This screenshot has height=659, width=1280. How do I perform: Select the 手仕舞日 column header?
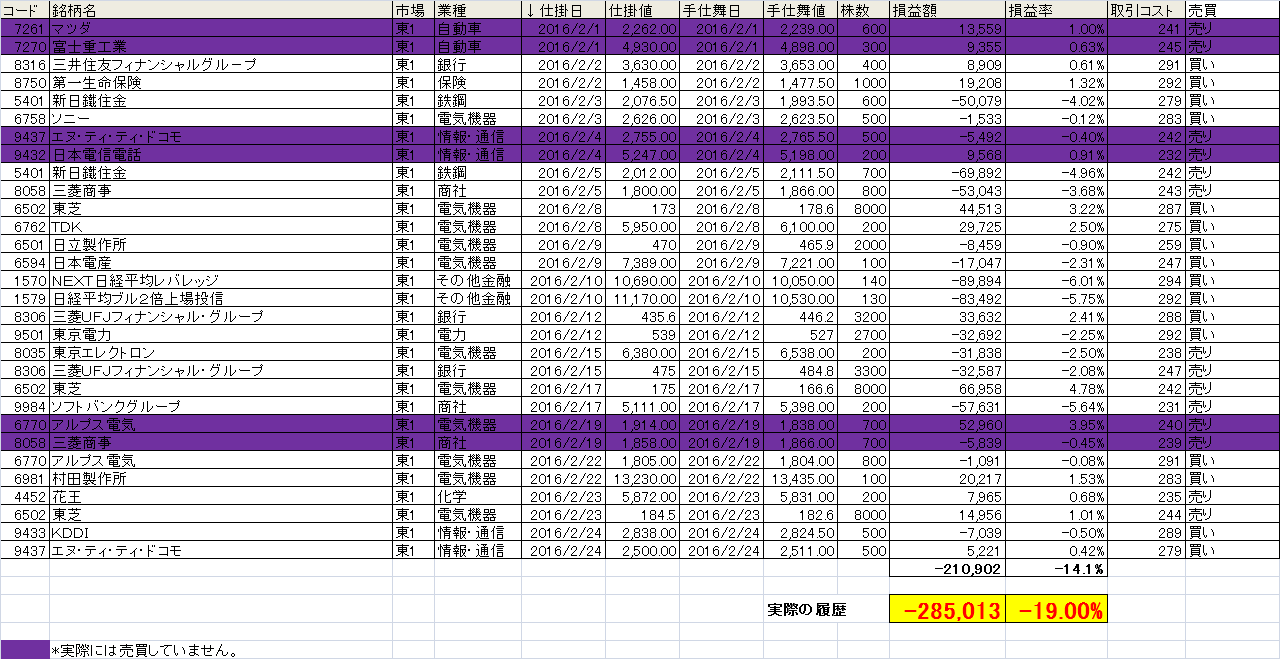[723, 10]
